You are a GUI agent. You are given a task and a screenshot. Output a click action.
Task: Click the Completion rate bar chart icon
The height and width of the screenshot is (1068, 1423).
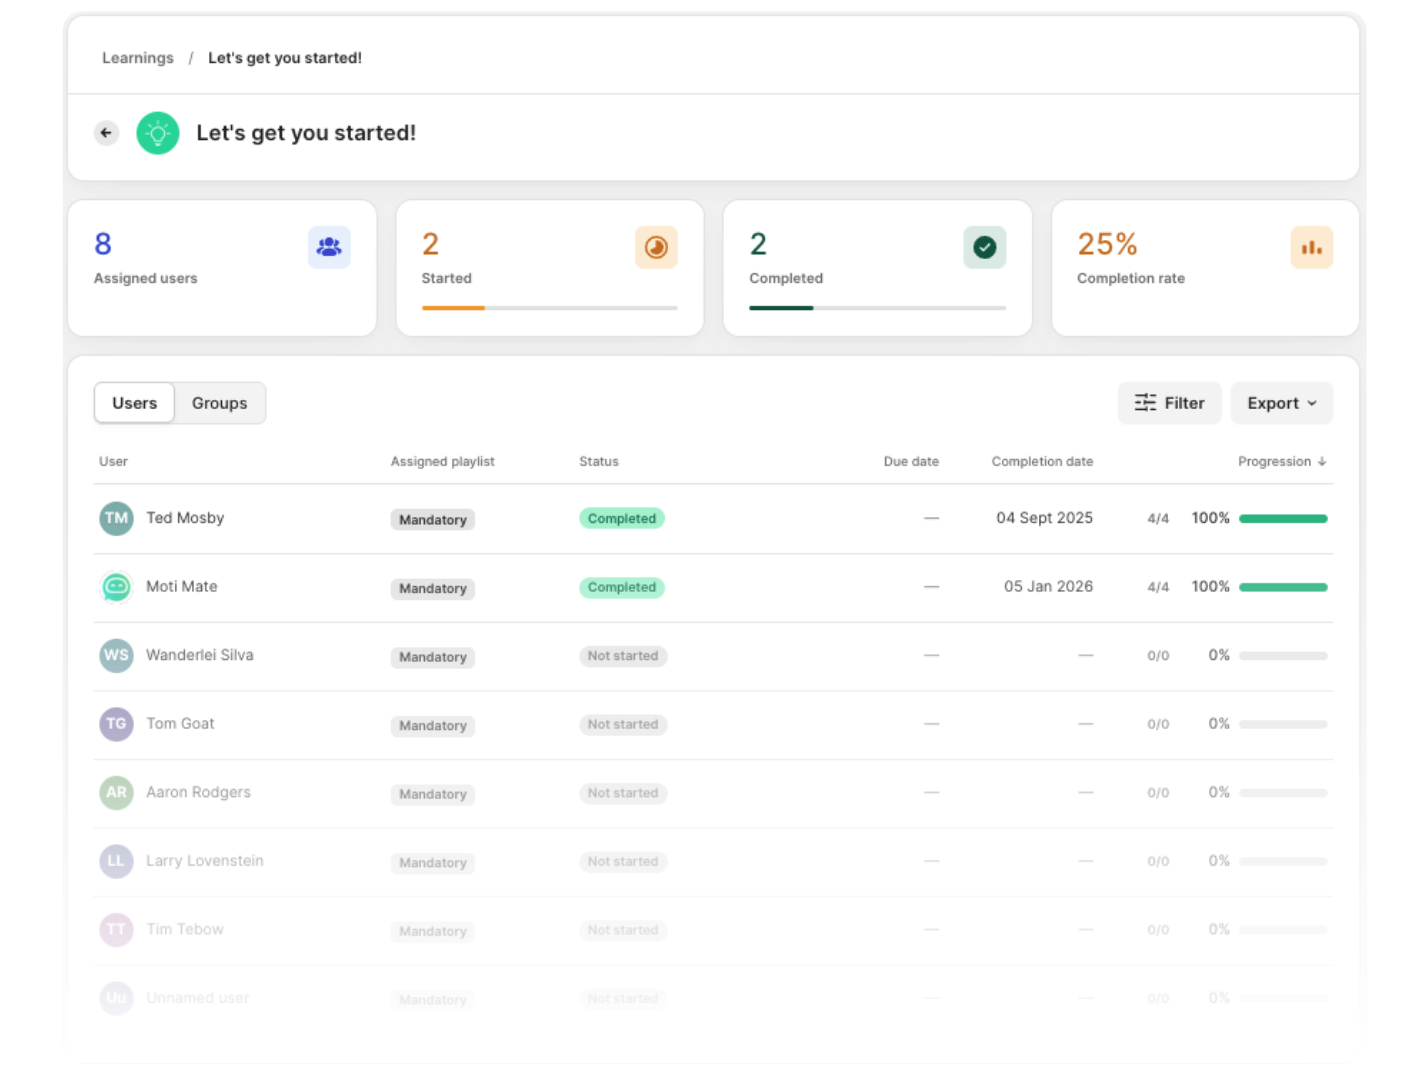pyautogui.click(x=1312, y=247)
